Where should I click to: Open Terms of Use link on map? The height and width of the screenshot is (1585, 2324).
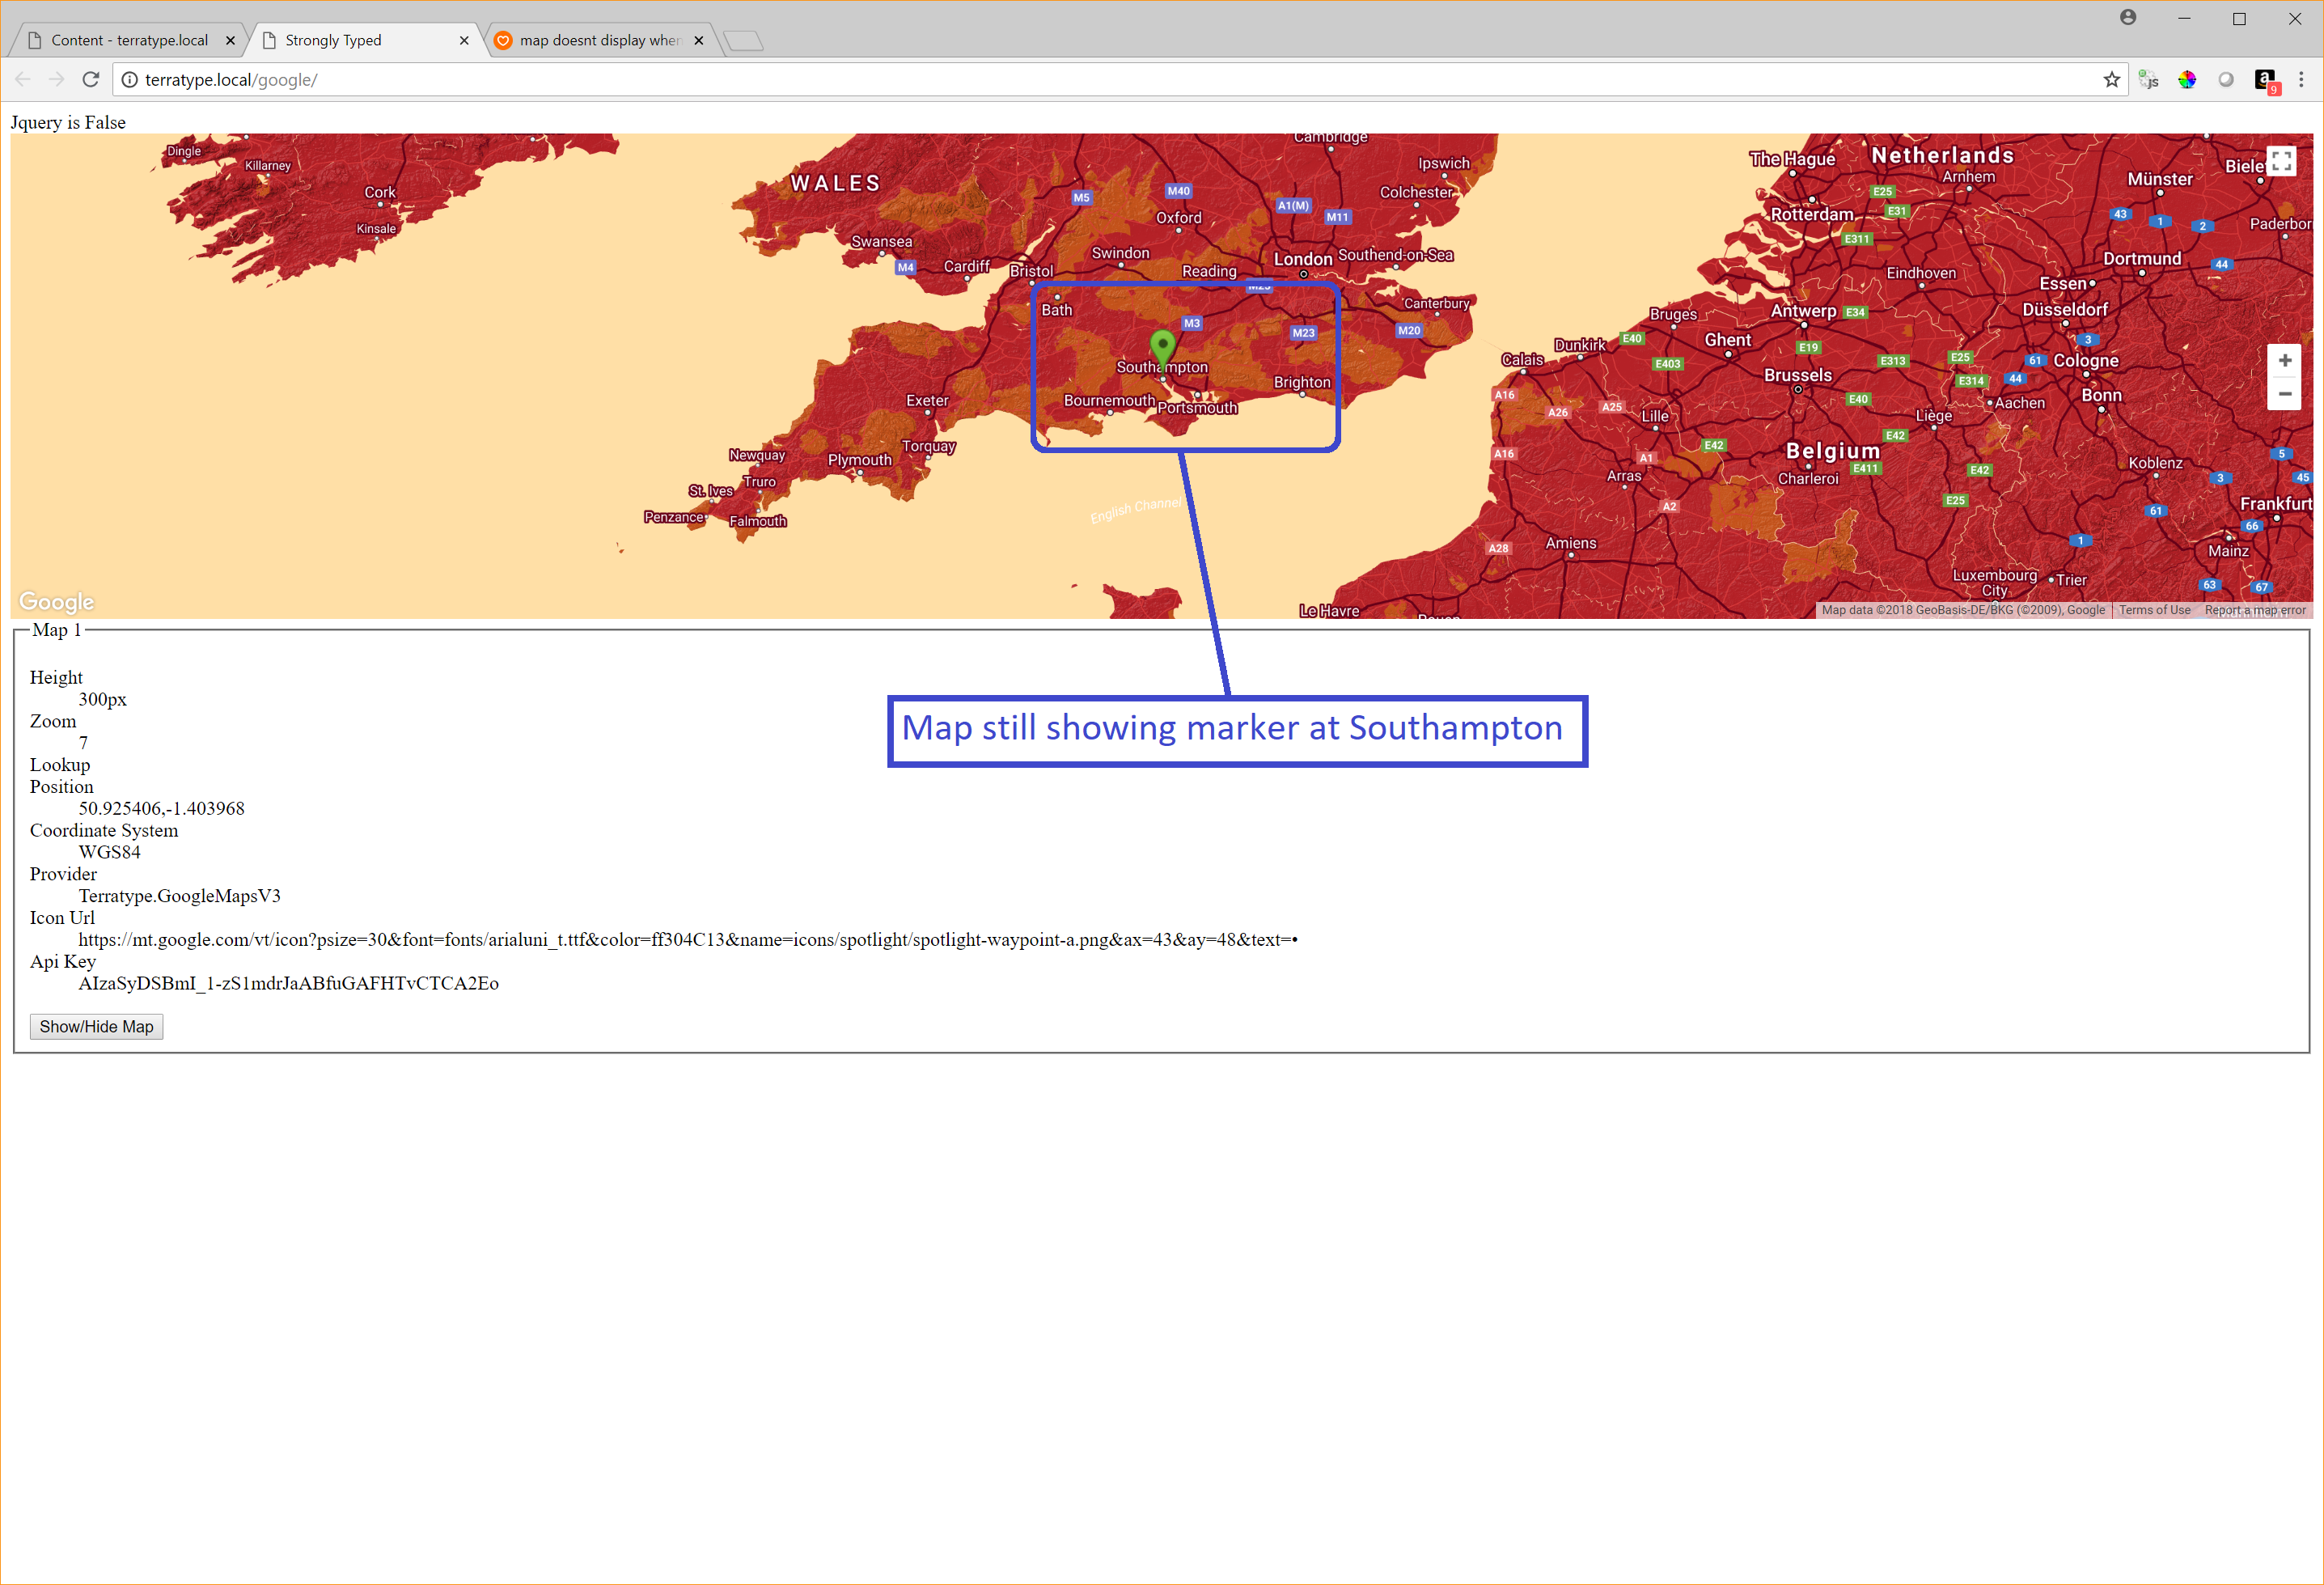click(2155, 610)
